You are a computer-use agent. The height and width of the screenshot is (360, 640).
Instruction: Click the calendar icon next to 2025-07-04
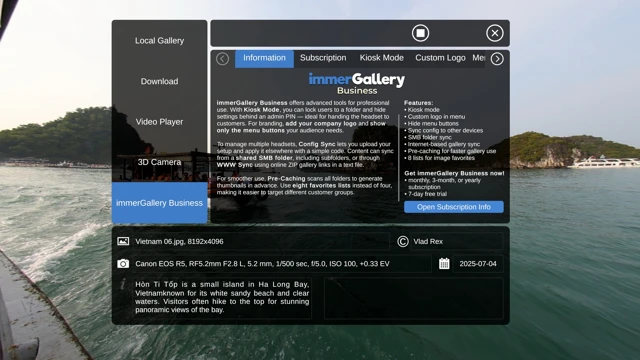pyautogui.click(x=444, y=264)
